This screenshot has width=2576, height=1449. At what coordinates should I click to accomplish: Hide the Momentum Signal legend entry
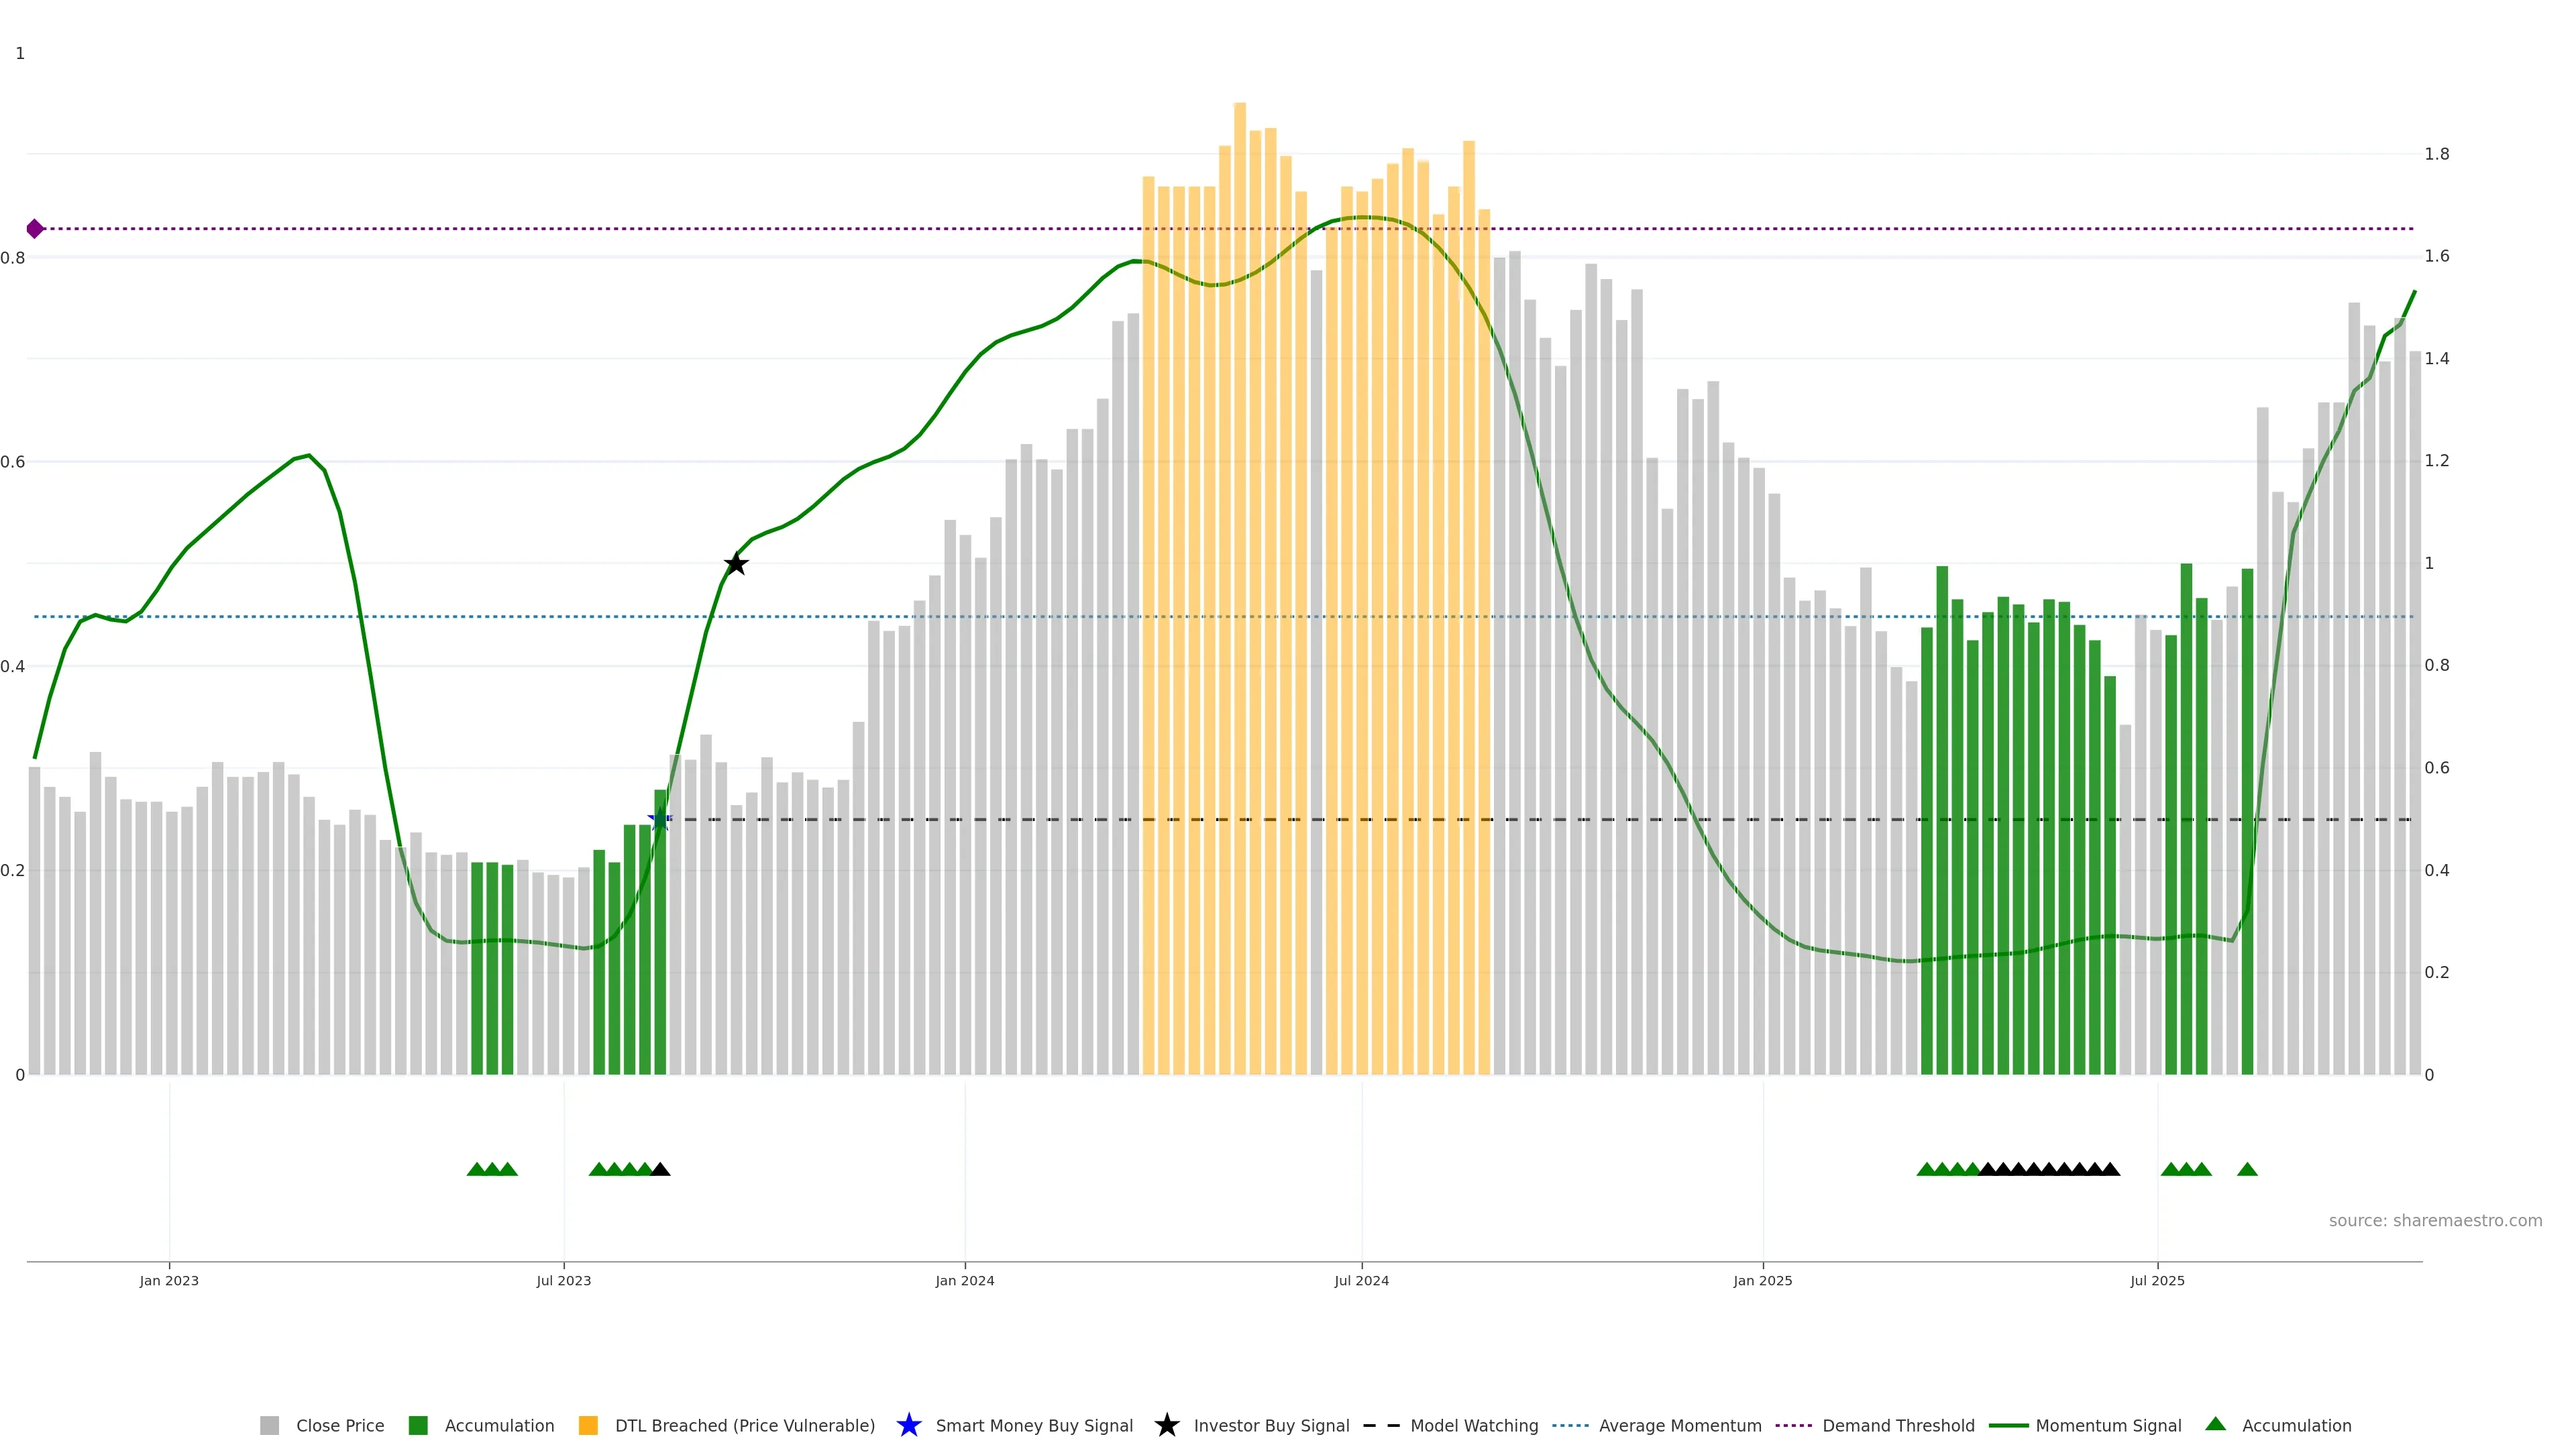(2108, 1425)
